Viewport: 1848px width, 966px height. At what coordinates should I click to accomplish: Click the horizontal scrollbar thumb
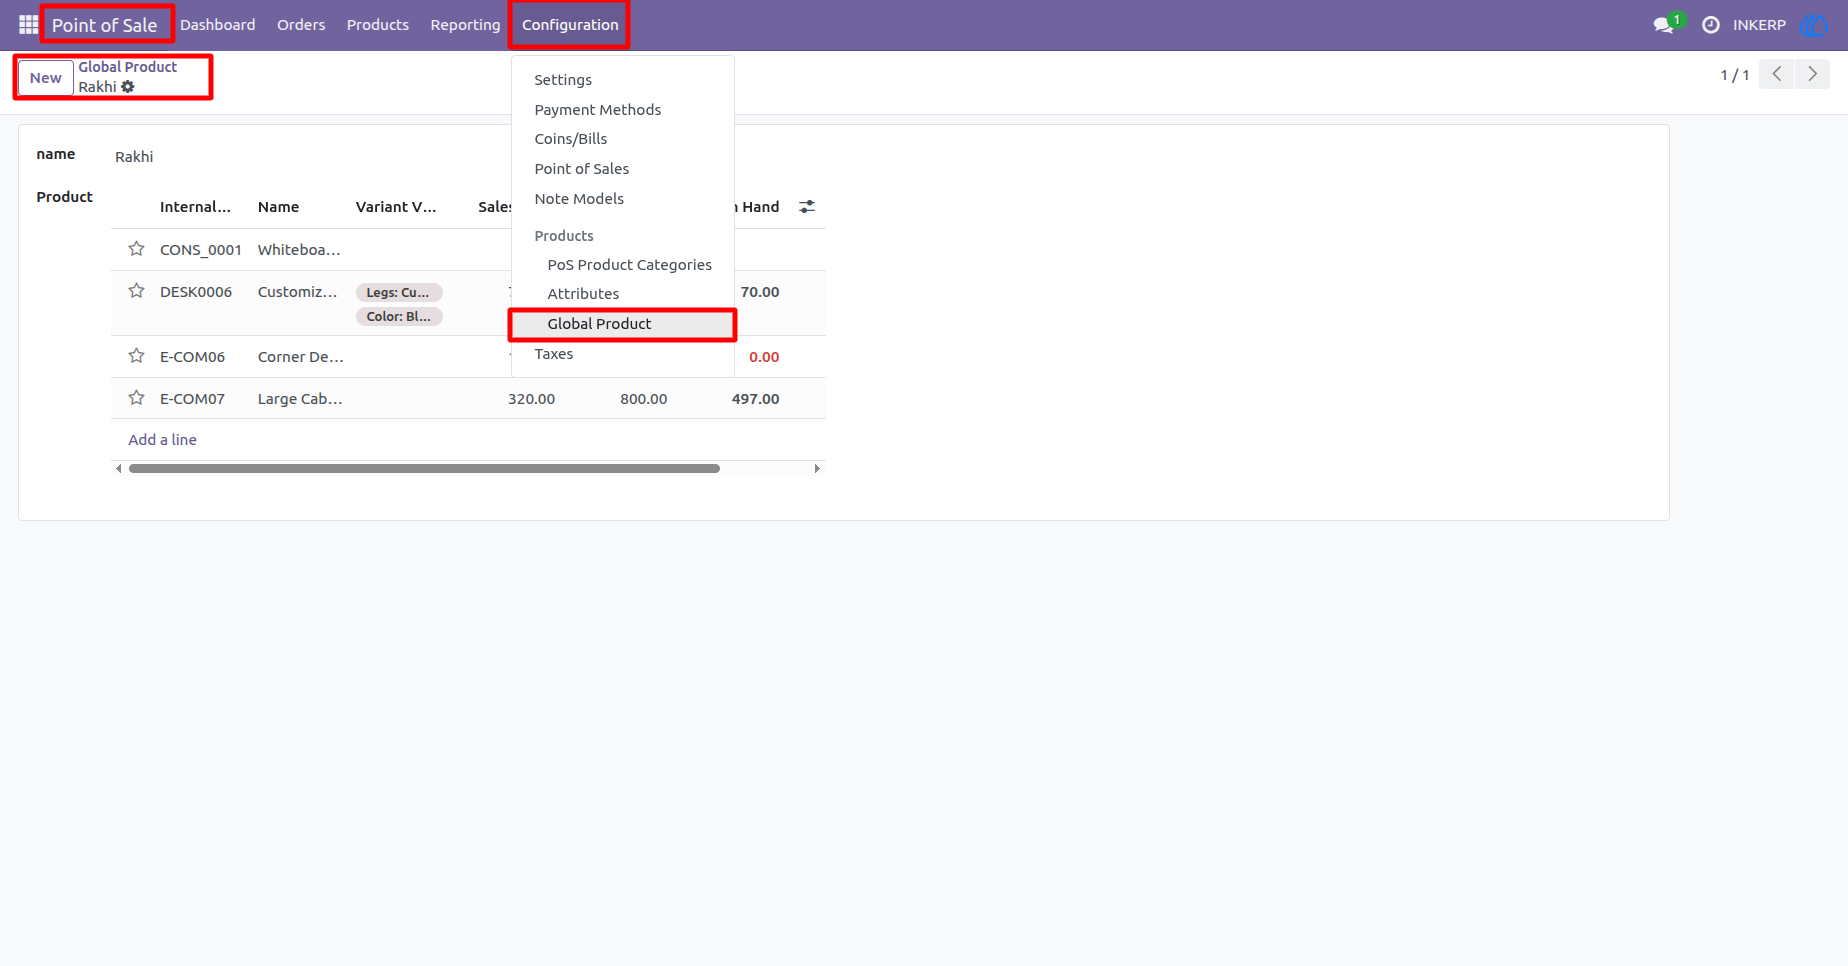424,468
